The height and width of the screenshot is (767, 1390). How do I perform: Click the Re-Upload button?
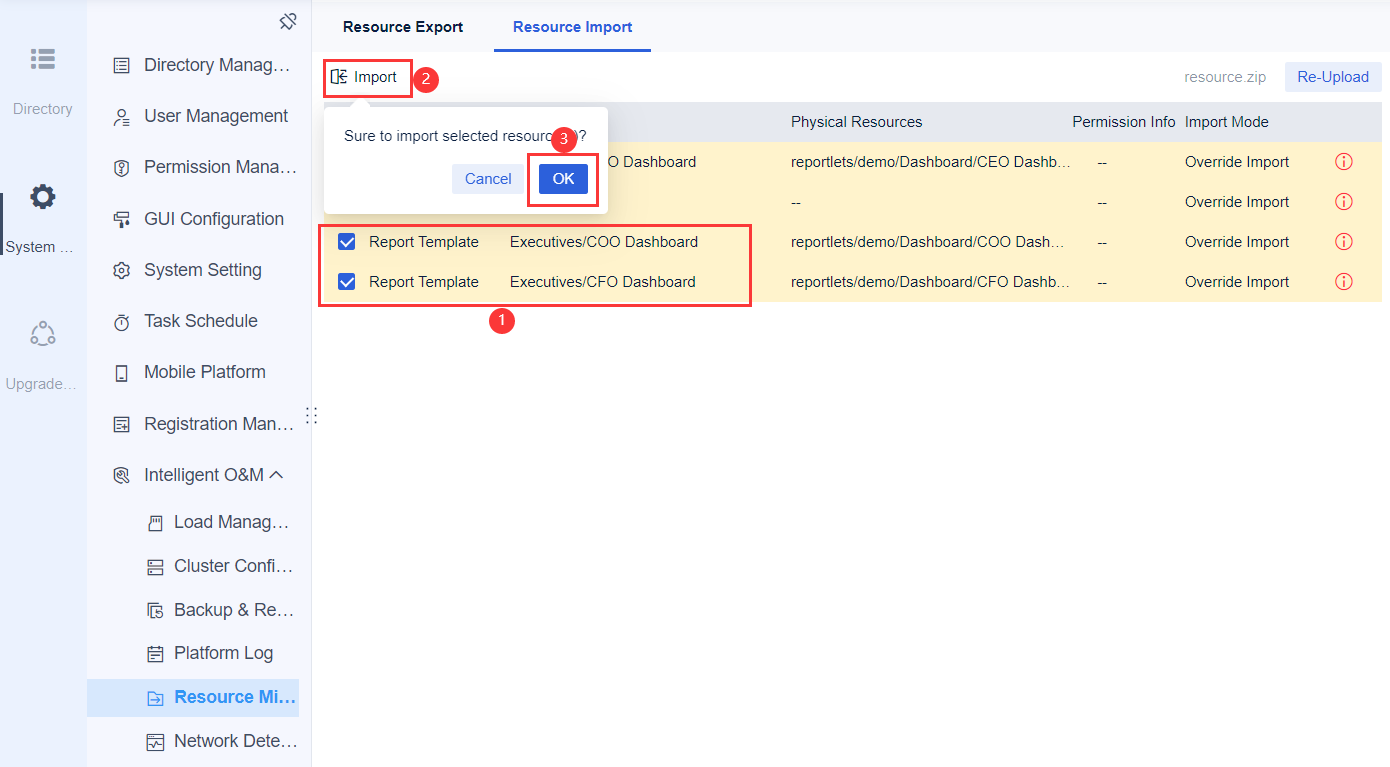[x=1333, y=77]
